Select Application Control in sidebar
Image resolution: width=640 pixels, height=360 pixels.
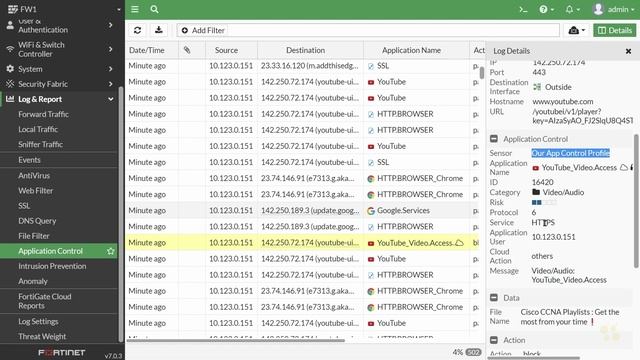click(x=51, y=251)
